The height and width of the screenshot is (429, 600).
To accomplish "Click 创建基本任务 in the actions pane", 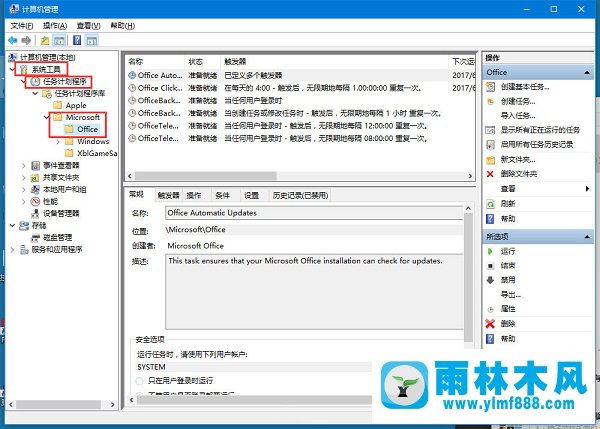I will [x=525, y=87].
